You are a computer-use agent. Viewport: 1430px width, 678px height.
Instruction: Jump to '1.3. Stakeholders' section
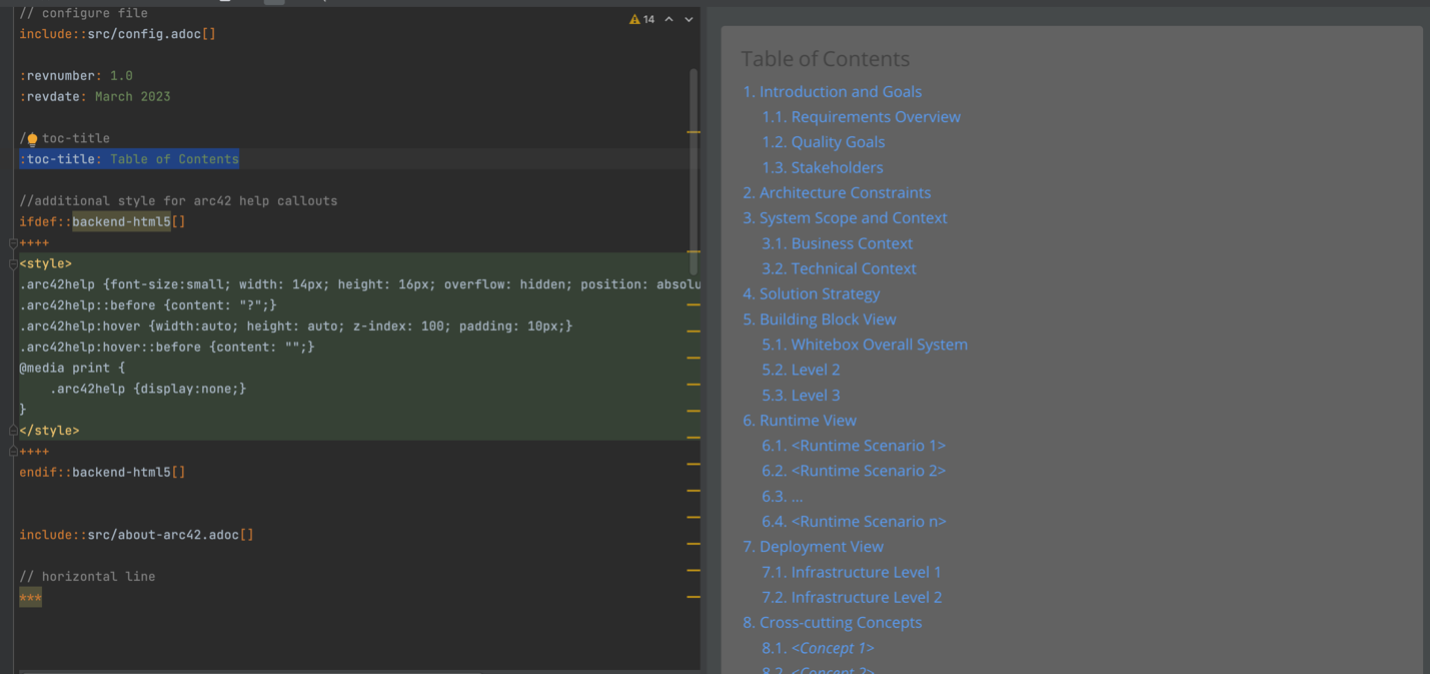click(822, 168)
